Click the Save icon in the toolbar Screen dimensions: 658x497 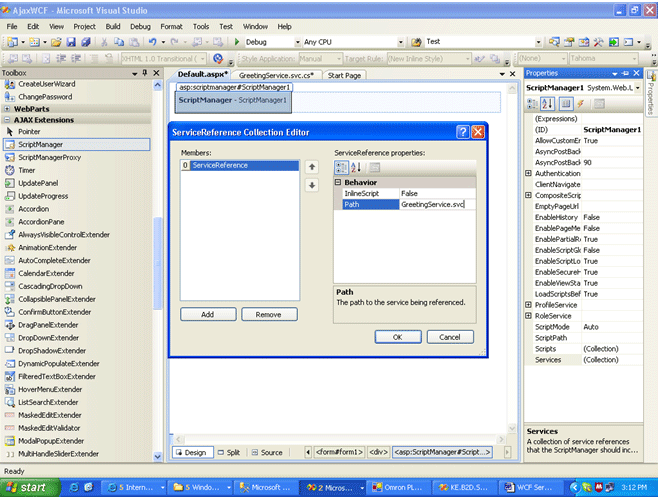[71, 42]
